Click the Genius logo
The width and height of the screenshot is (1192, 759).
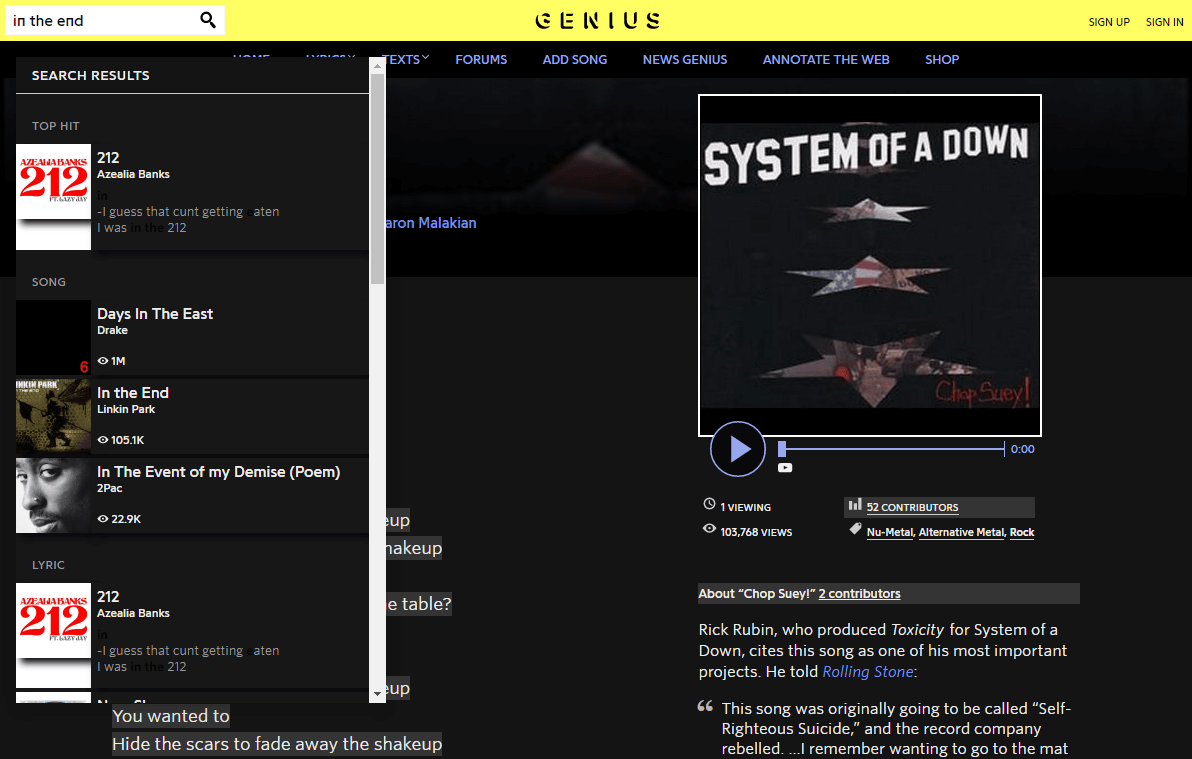pyautogui.click(x=598, y=21)
